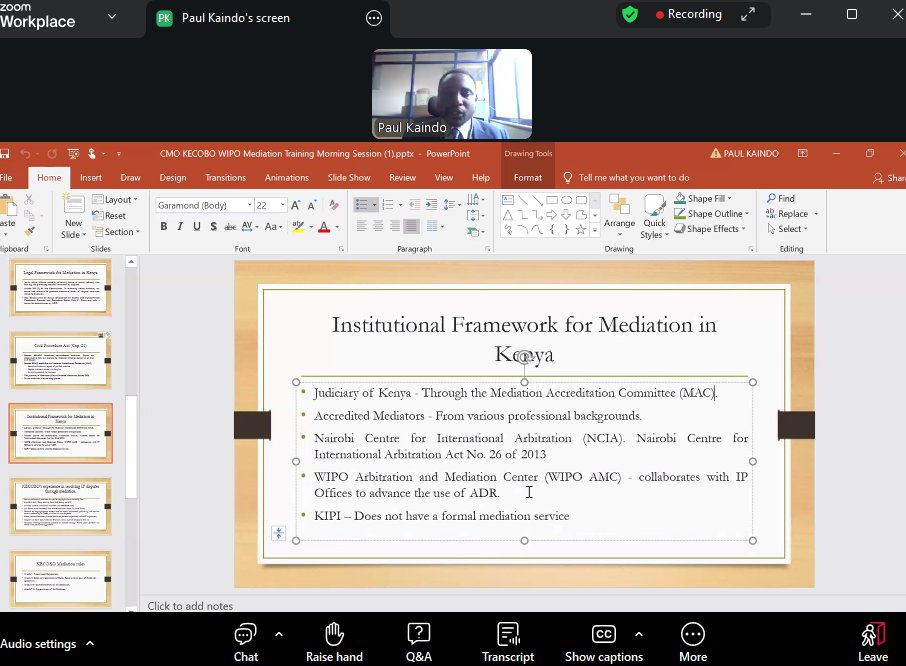This screenshot has height=666, width=906.
Task: Increase font size
Action: pos(295,205)
